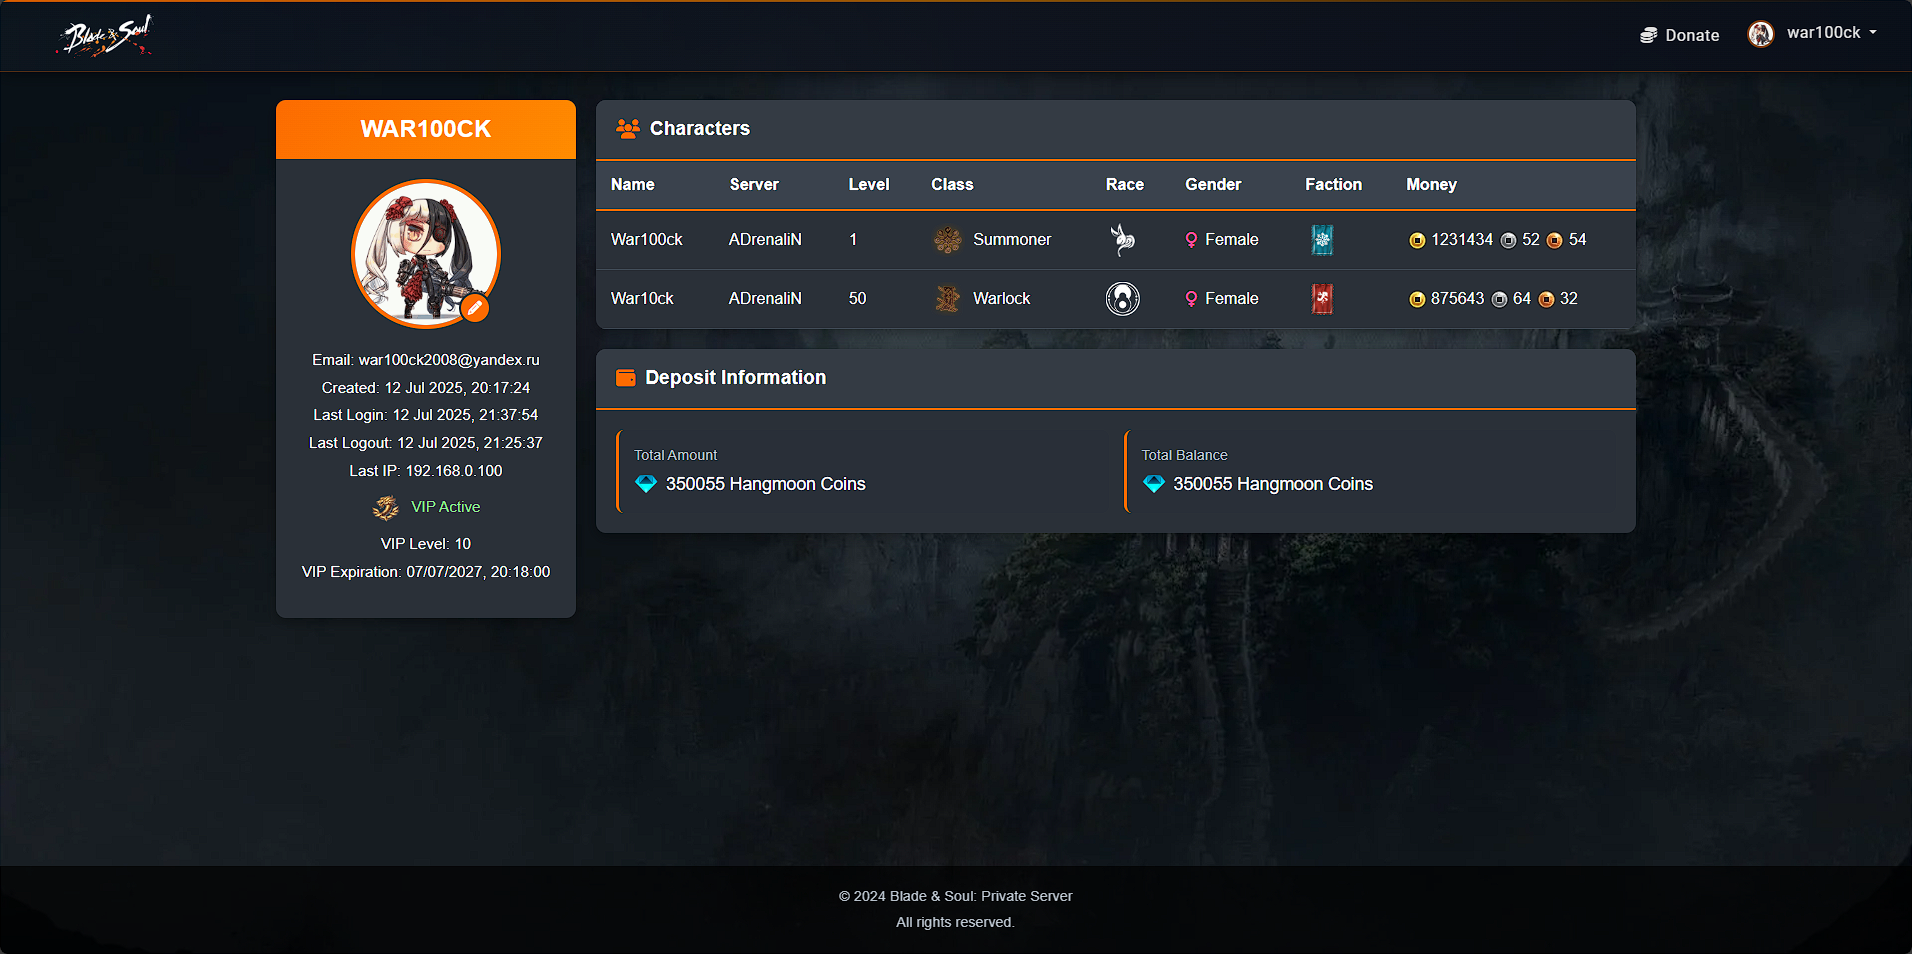The width and height of the screenshot is (1912, 954).
Task: Click the Donate coins icon
Action: point(1649,35)
